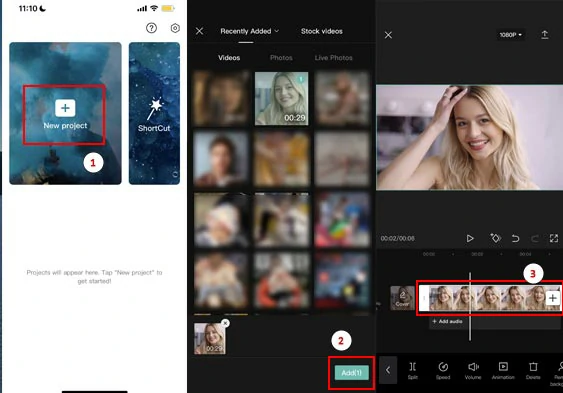
Task: Add a keyframe with diamond icon
Action: (x=495, y=238)
